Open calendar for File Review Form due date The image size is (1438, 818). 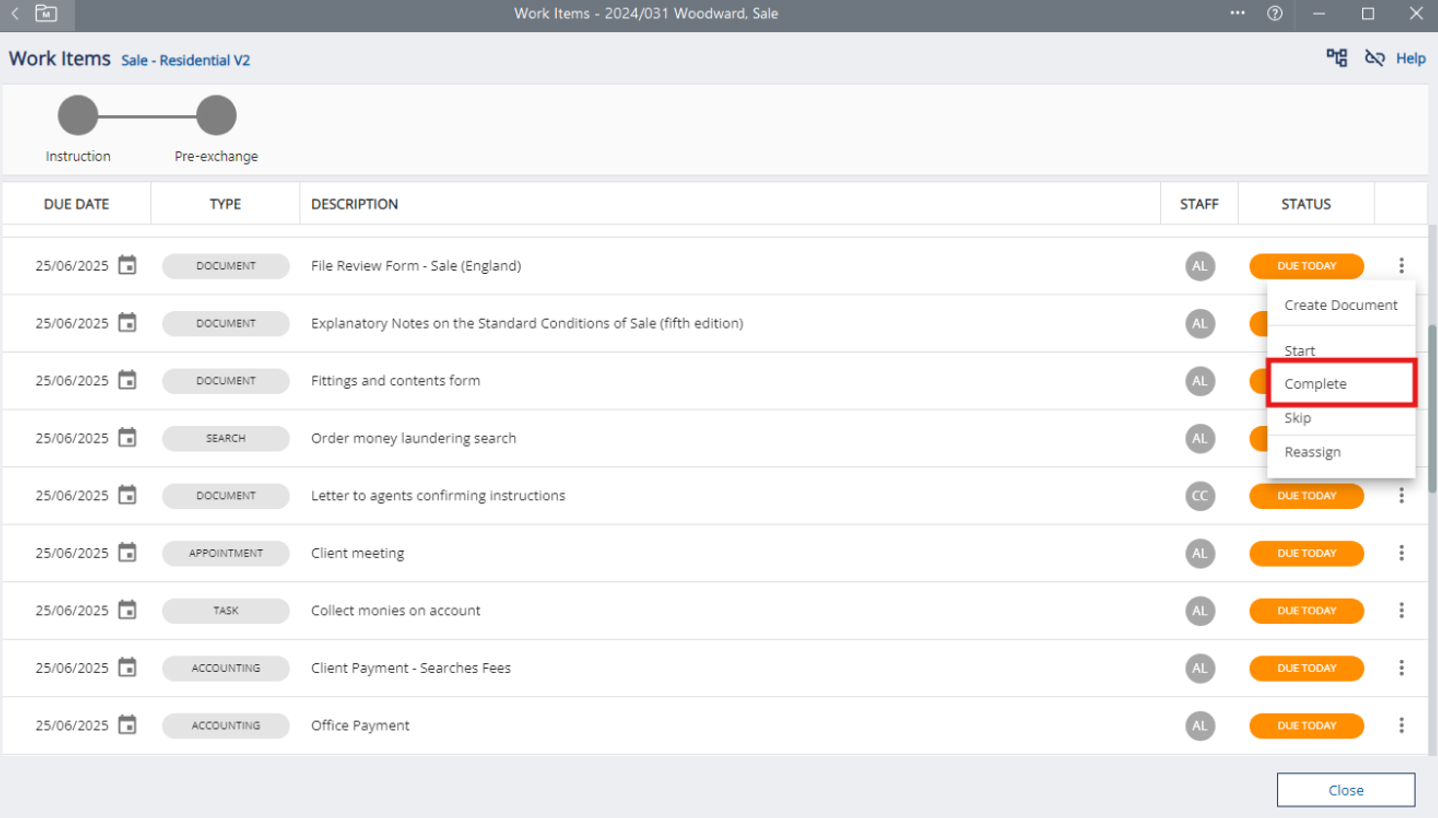pyautogui.click(x=127, y=266)
